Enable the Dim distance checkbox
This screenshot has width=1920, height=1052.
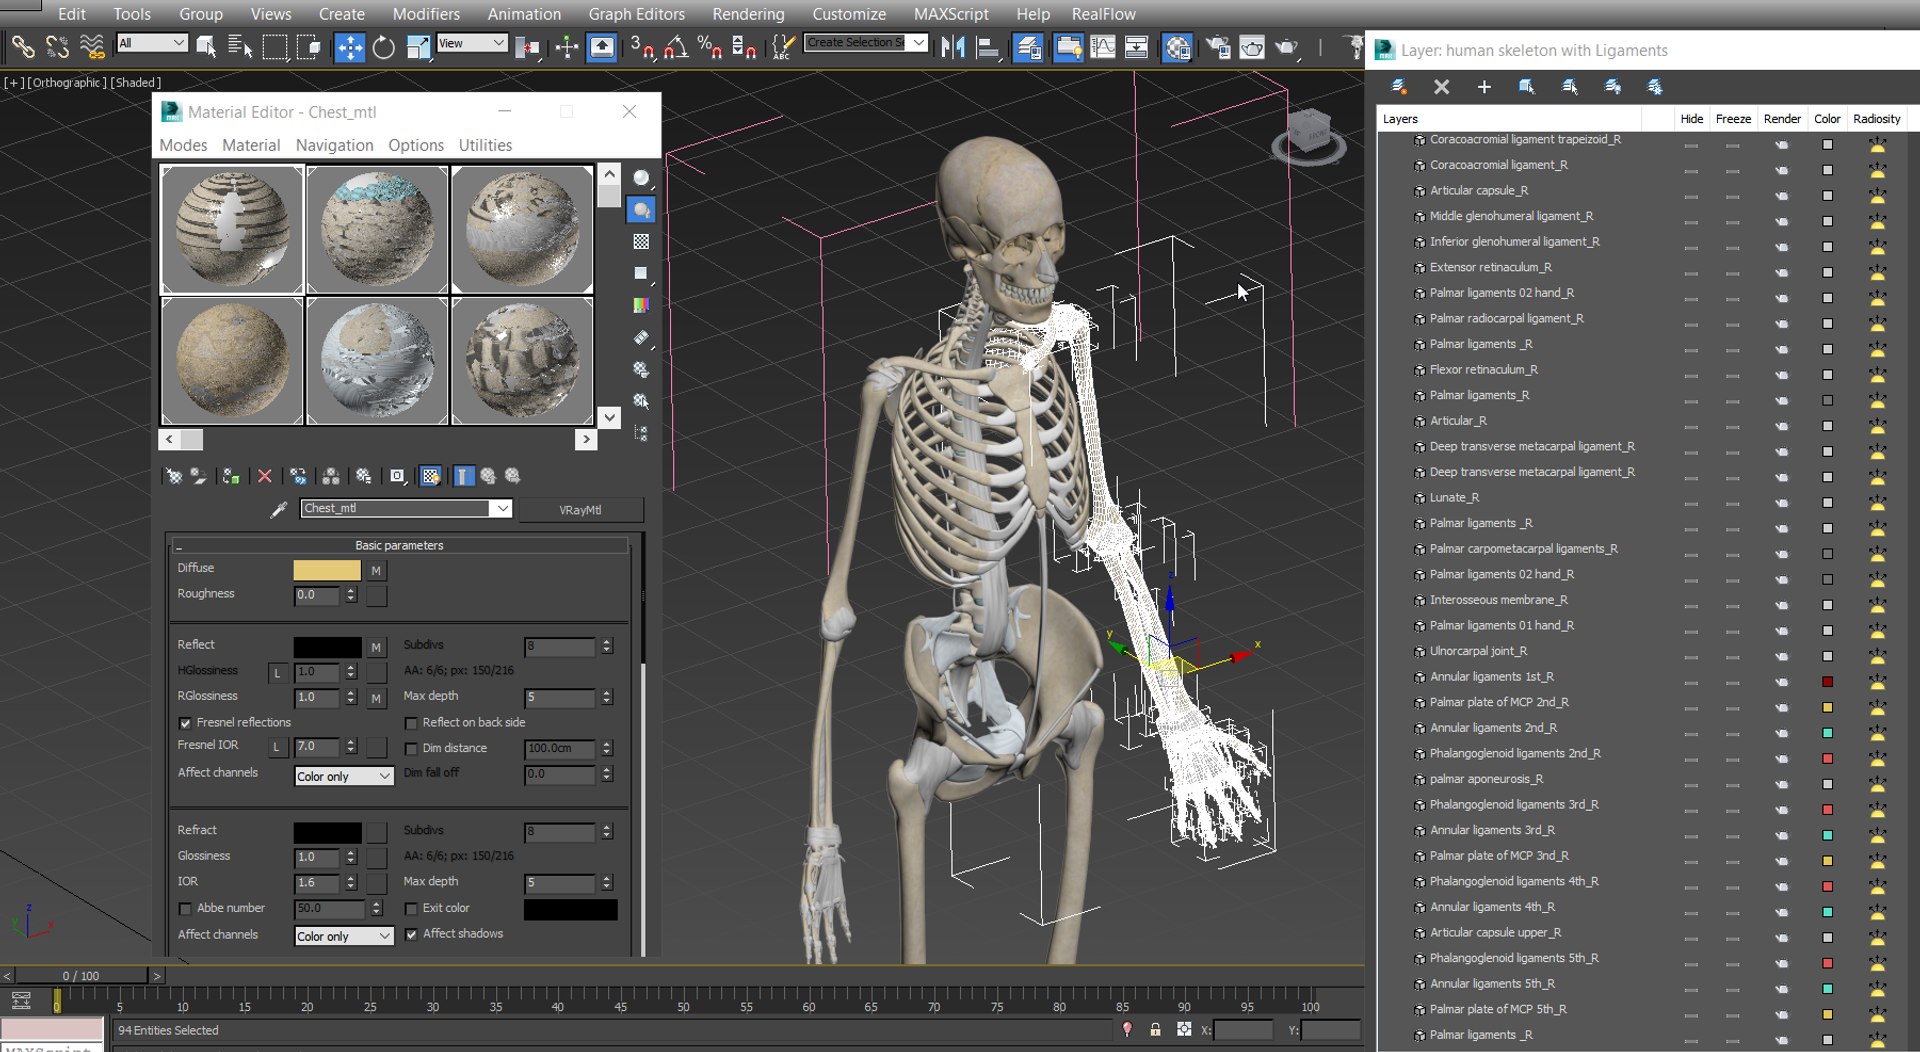[x=411, y=749]
